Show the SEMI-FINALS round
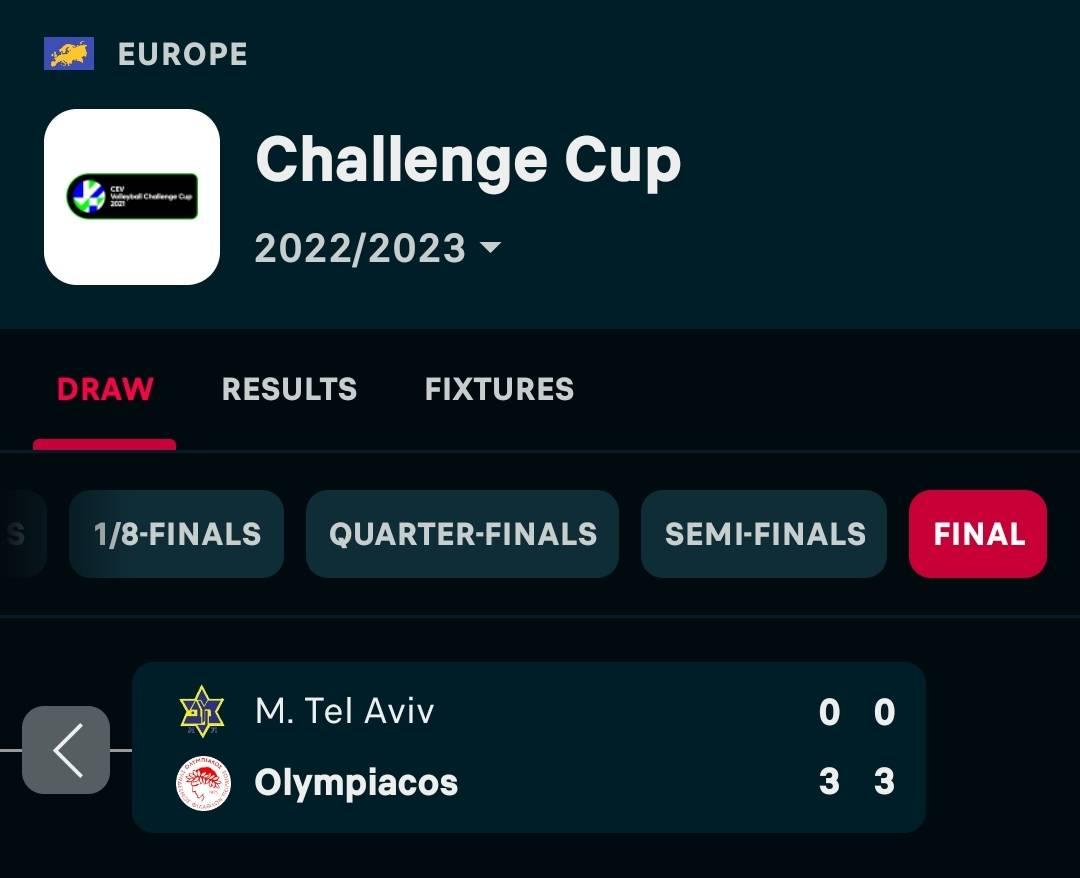 [764, 534]
